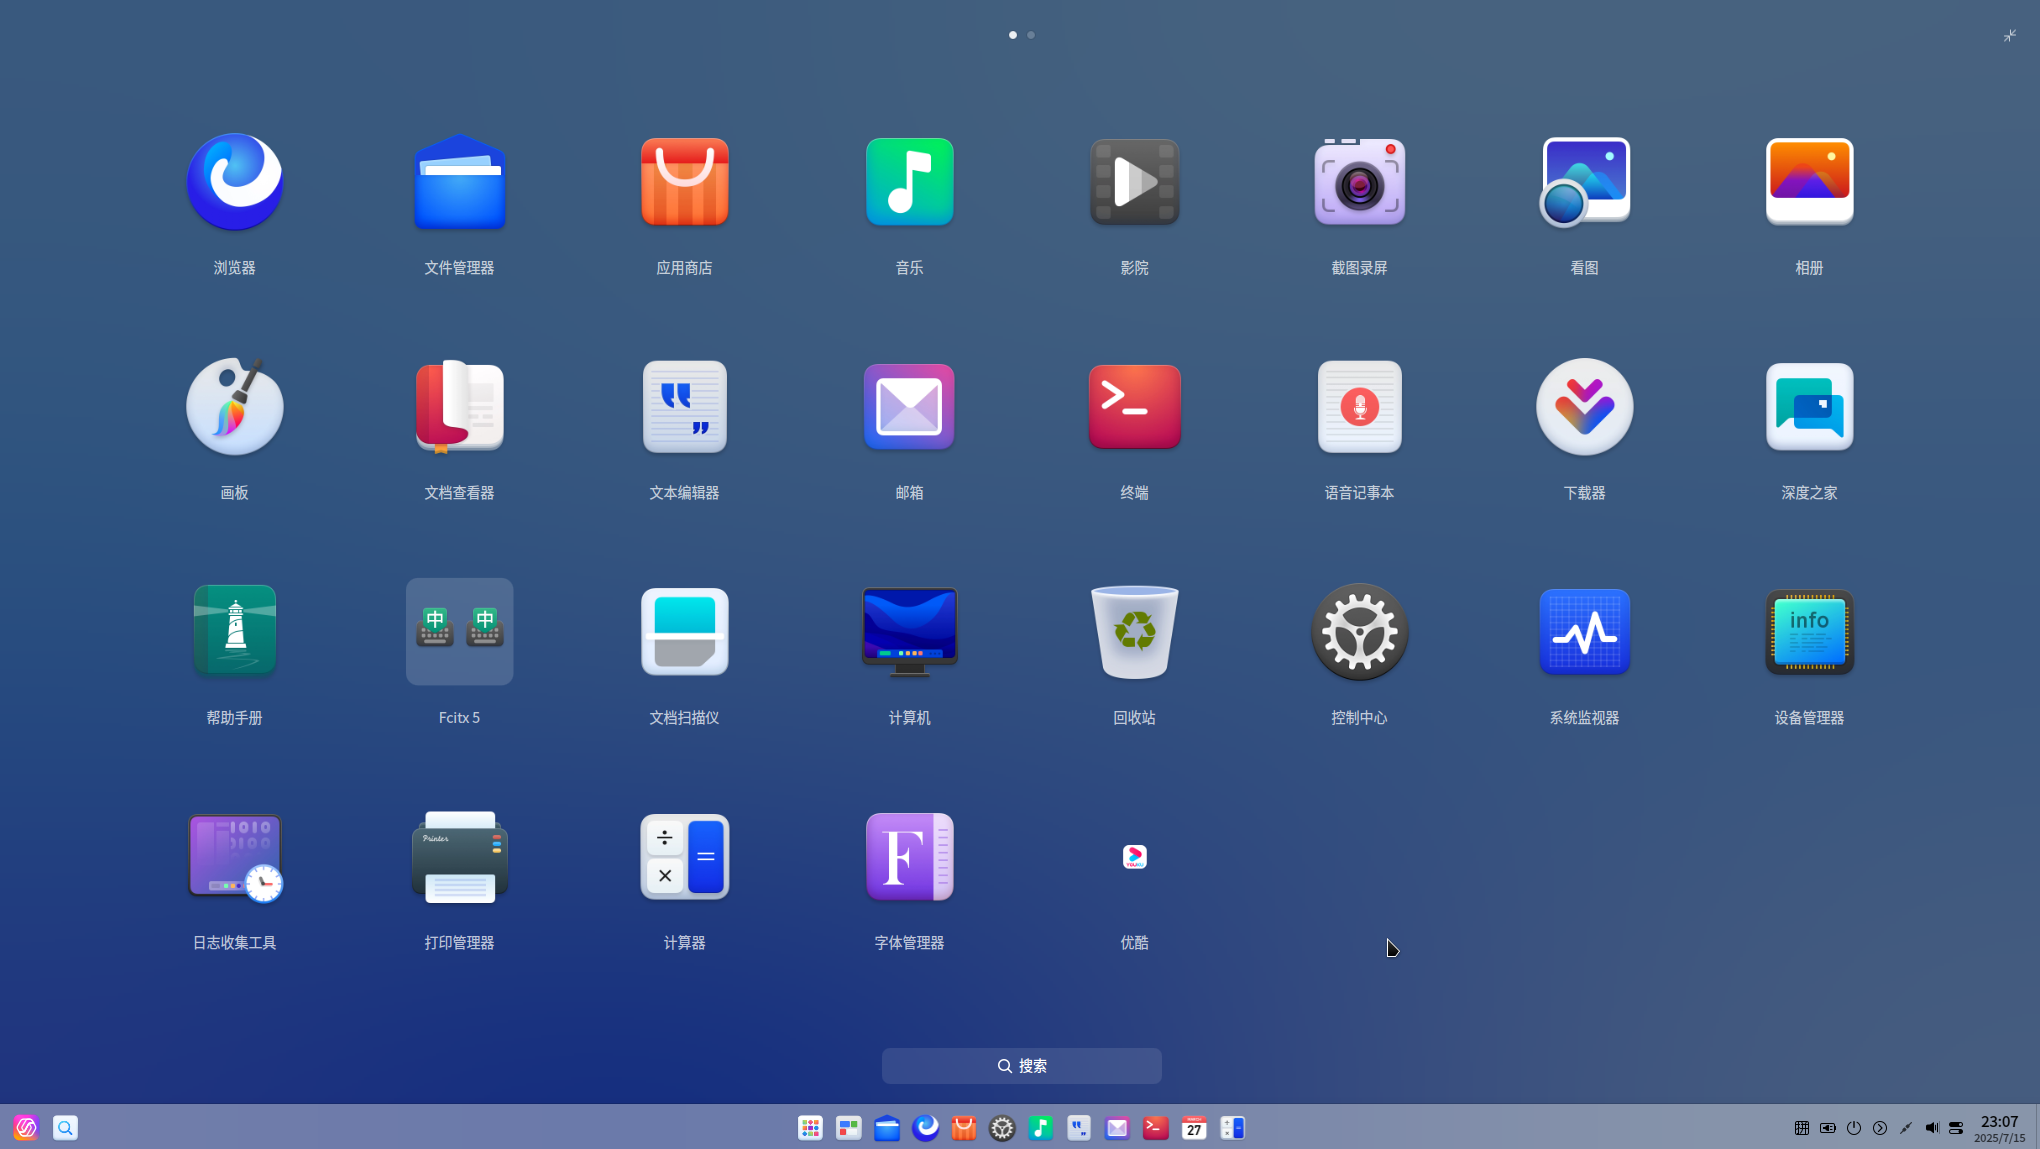
Task: Launch 截图录屏 screenshot recorder
Action: (x=1359, y=182)
